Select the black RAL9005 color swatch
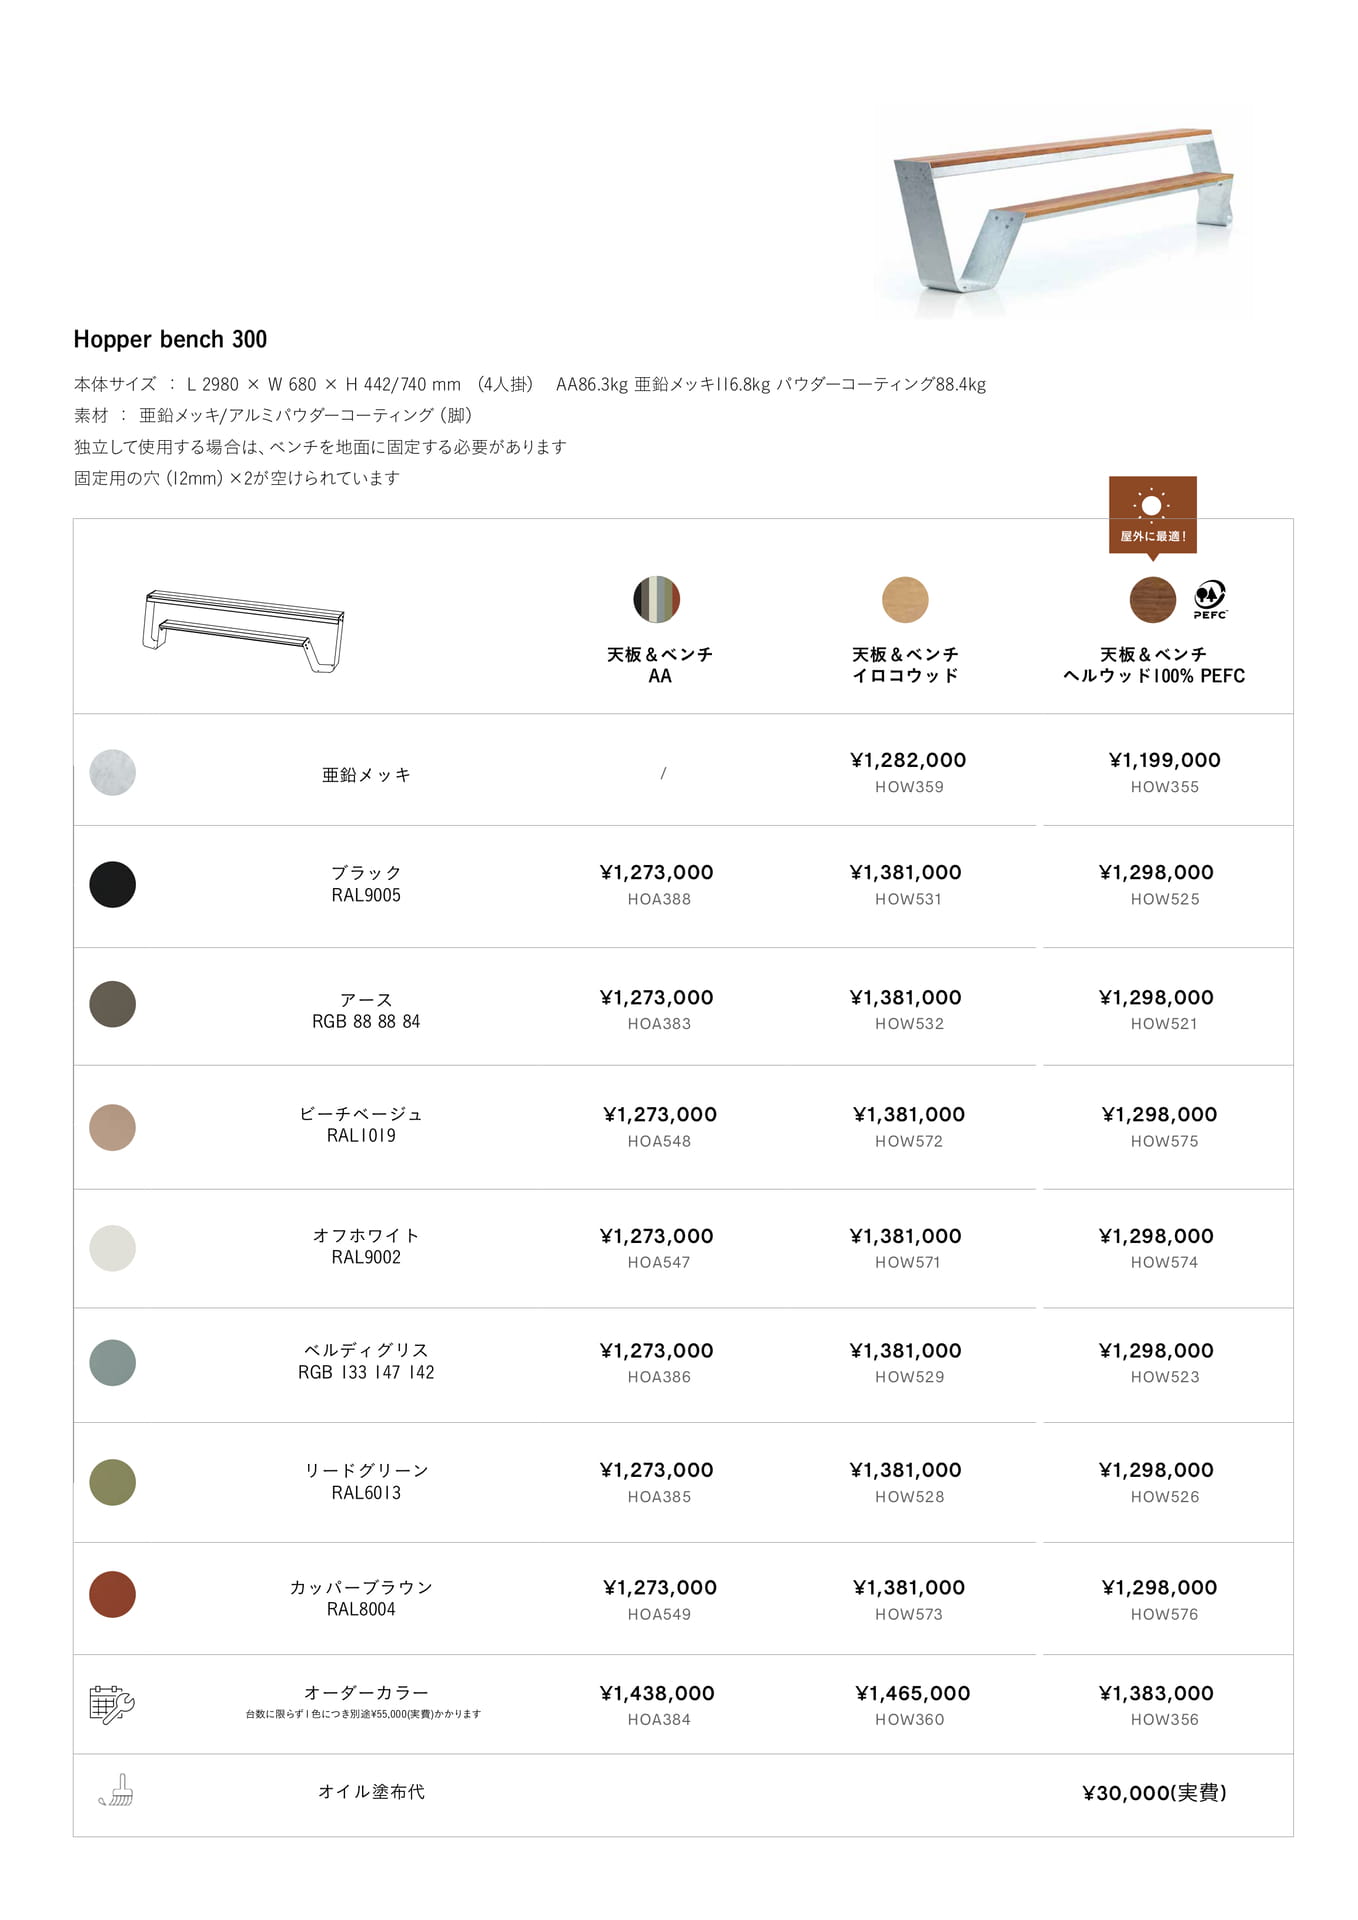This screenshot has height=1920, width=1358. [x=113, y=884]
